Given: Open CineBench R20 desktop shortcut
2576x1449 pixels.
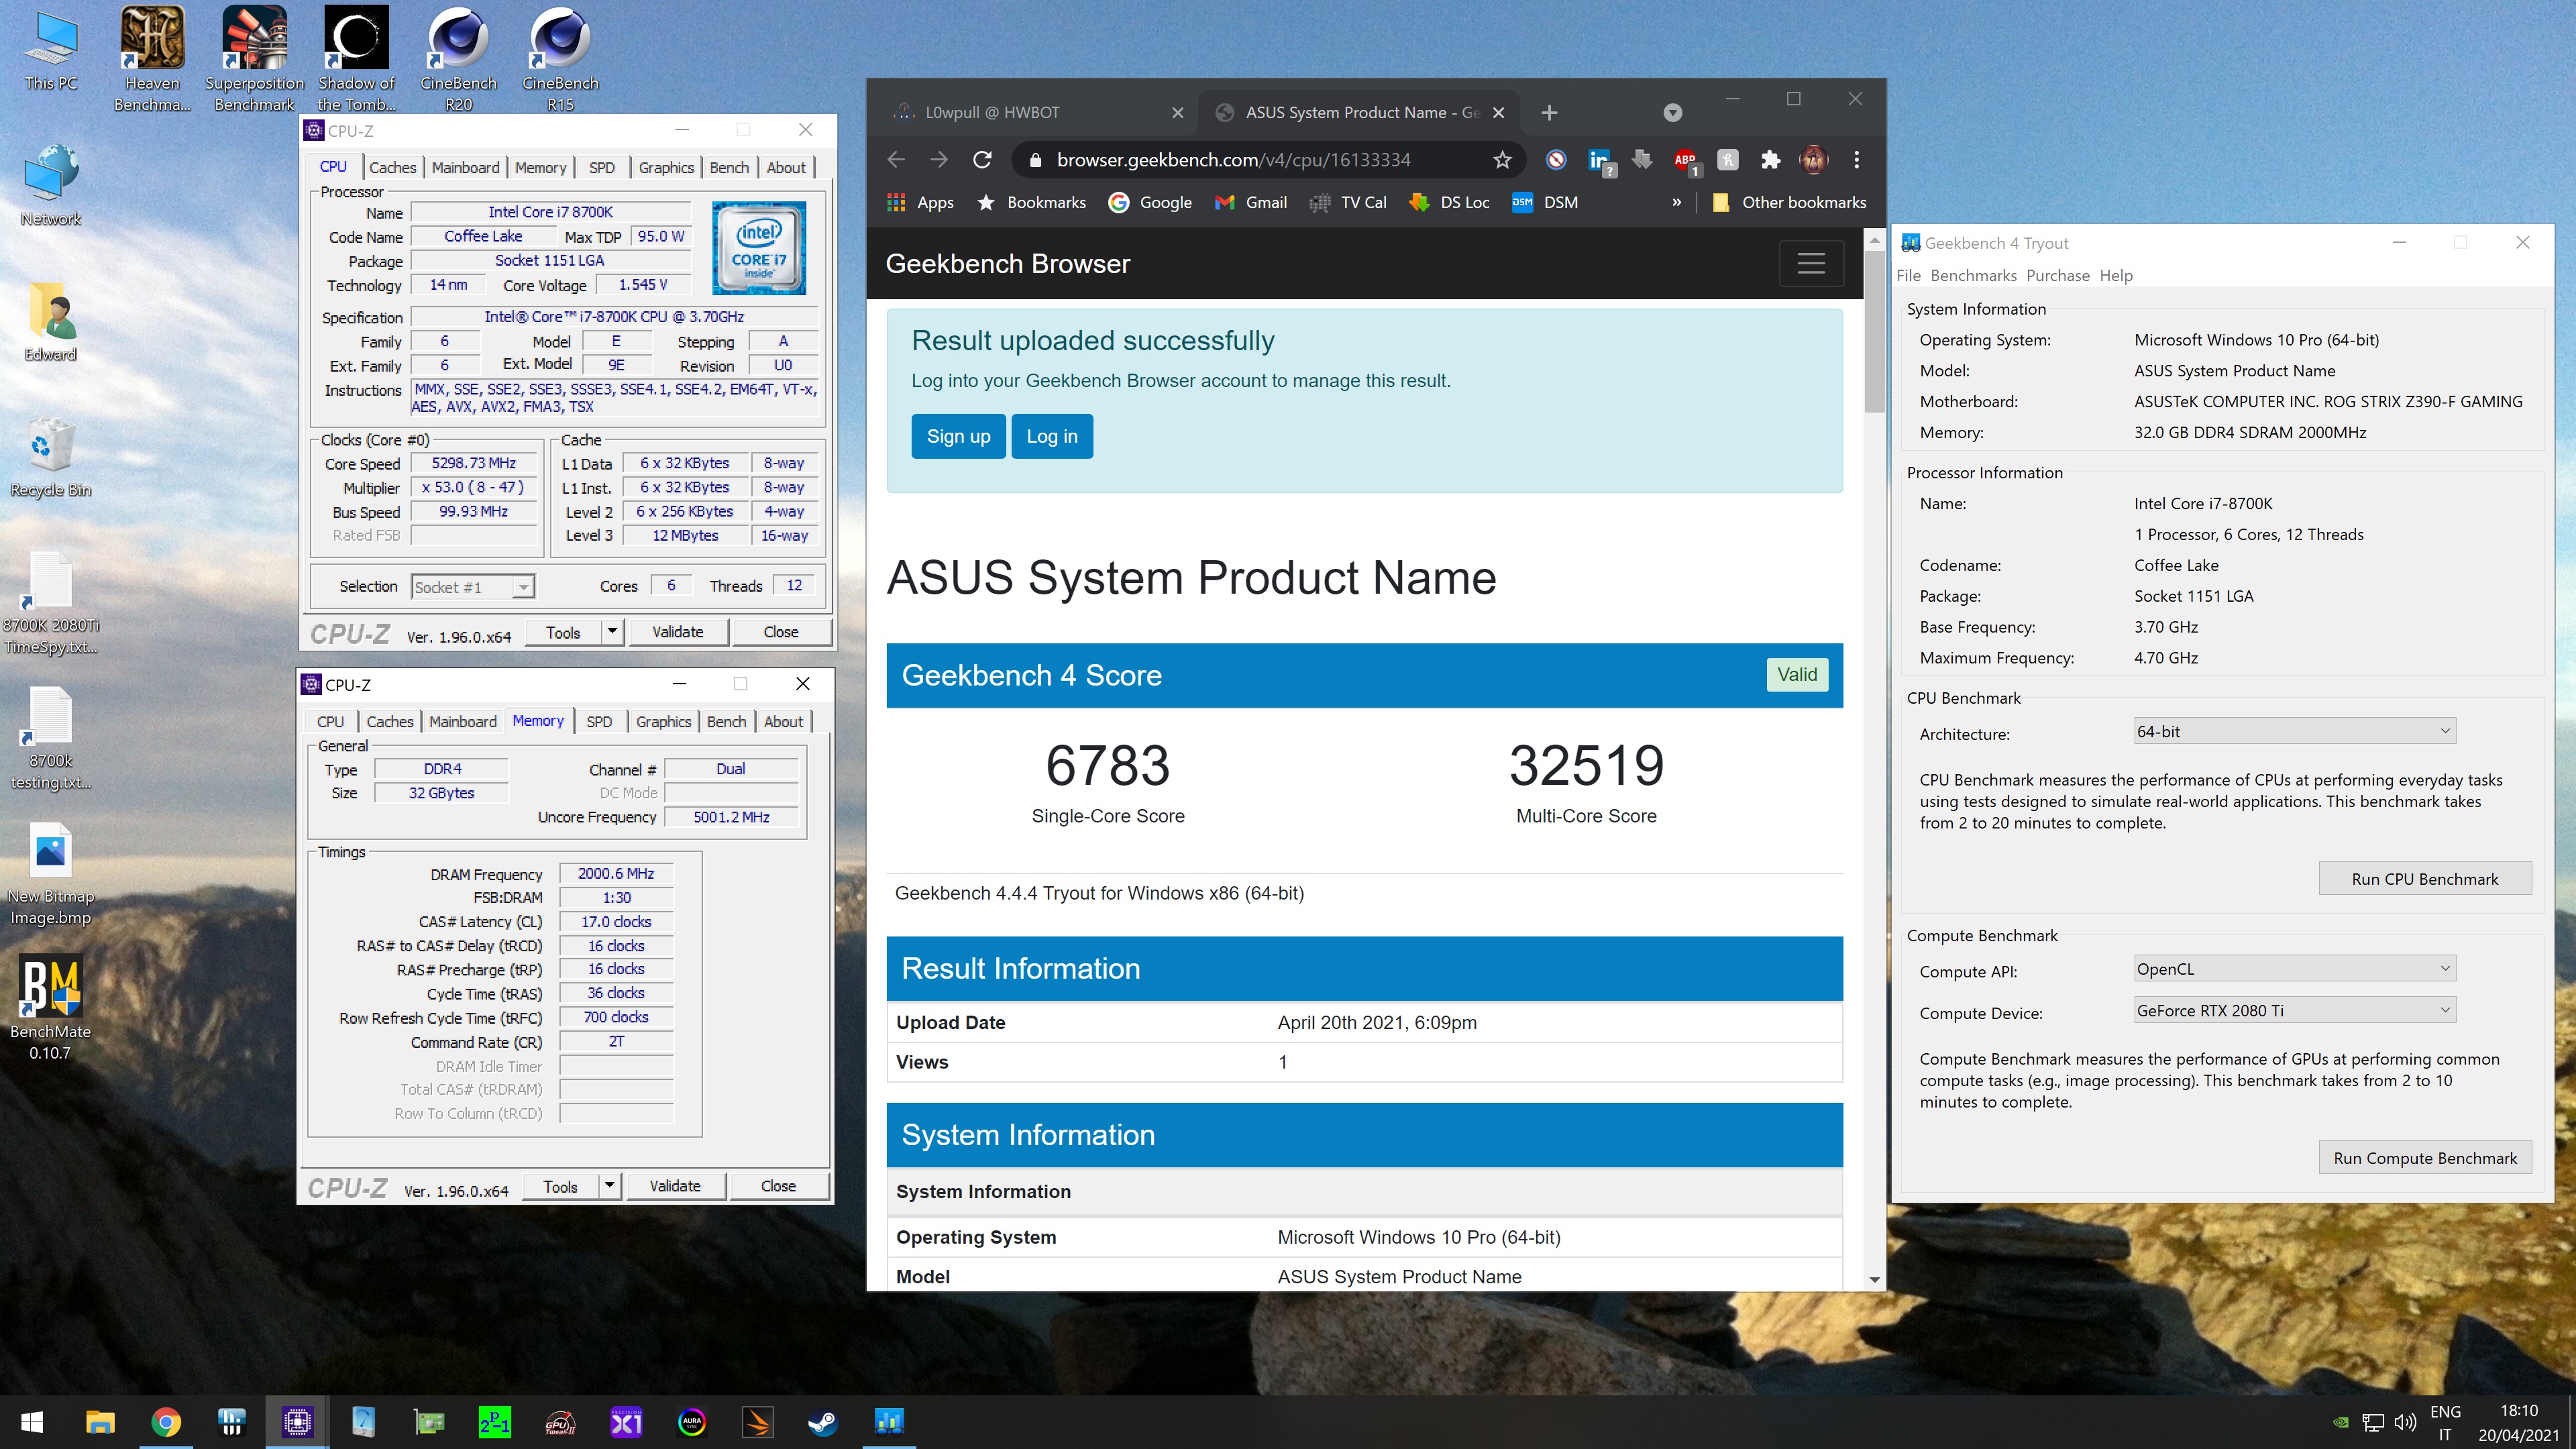Looking at the screenshot, I should click(x=458, y=58).
